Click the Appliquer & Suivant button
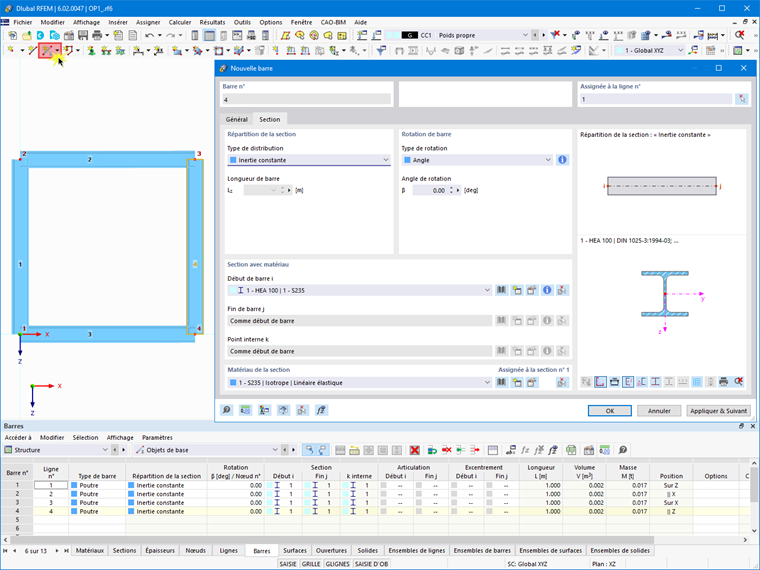Screen dimensions: 760x570 718,411
